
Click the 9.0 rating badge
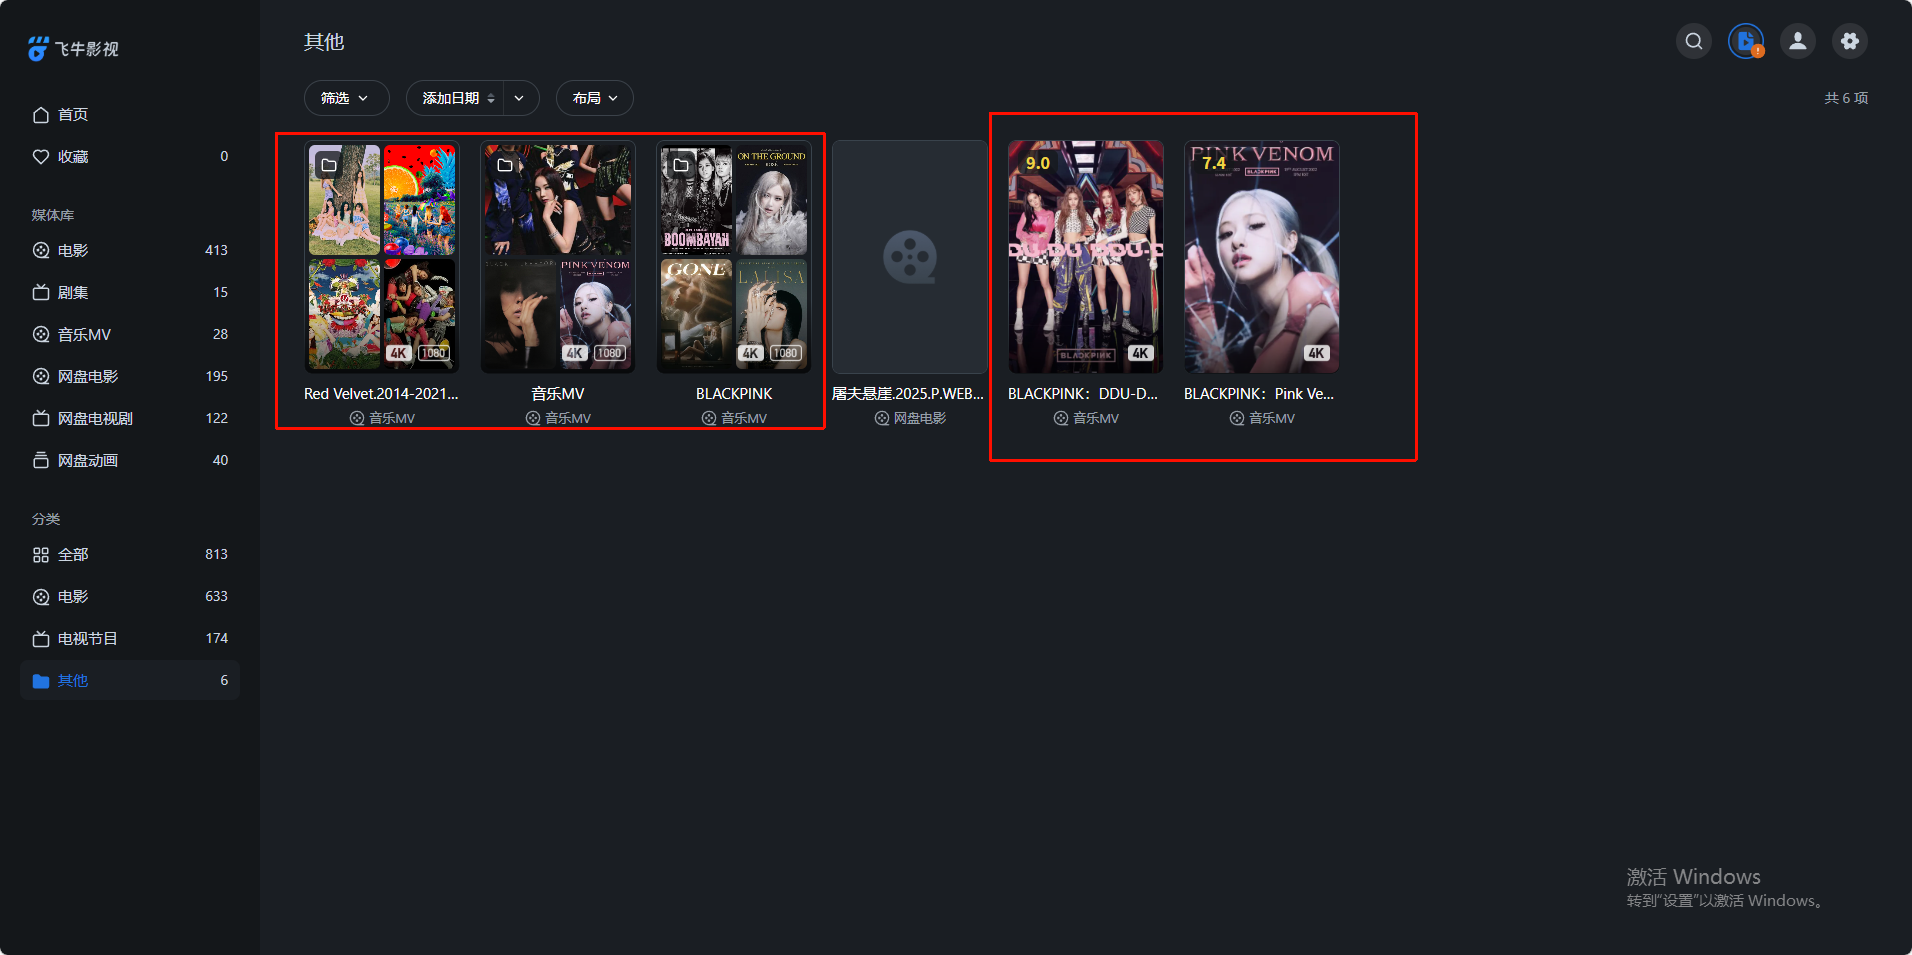(x=1038, y=163)
